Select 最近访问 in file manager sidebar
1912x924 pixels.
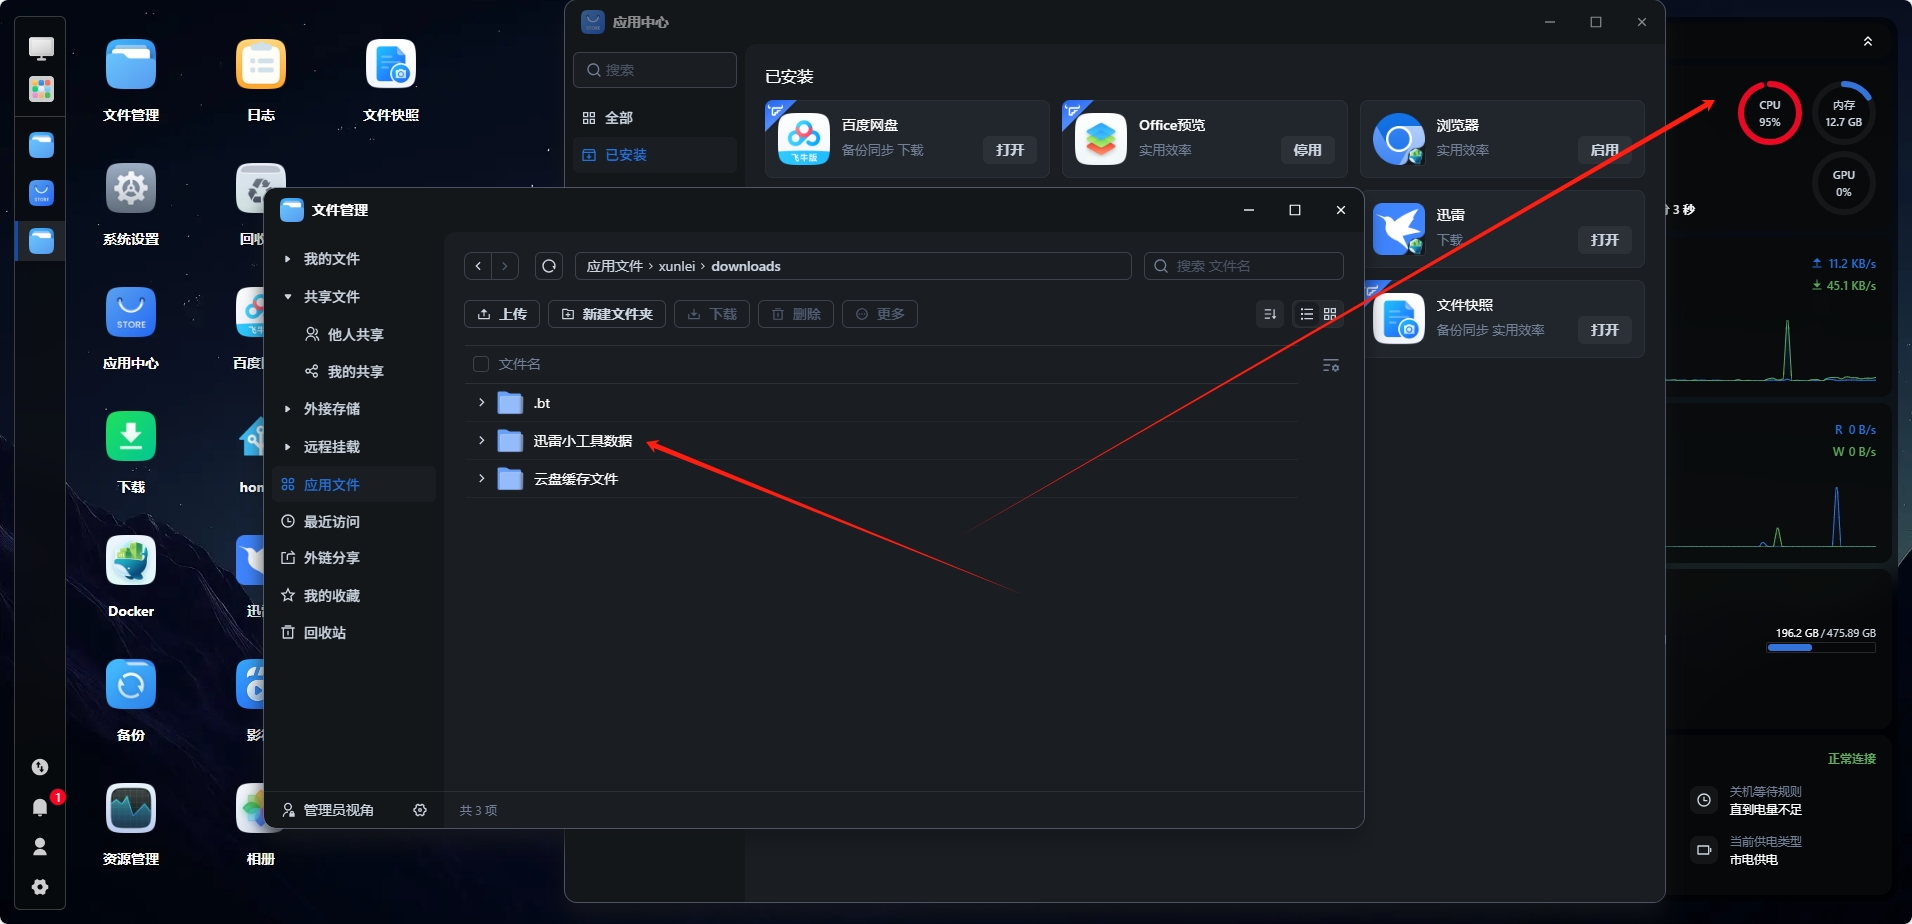(x=354, y=522)
